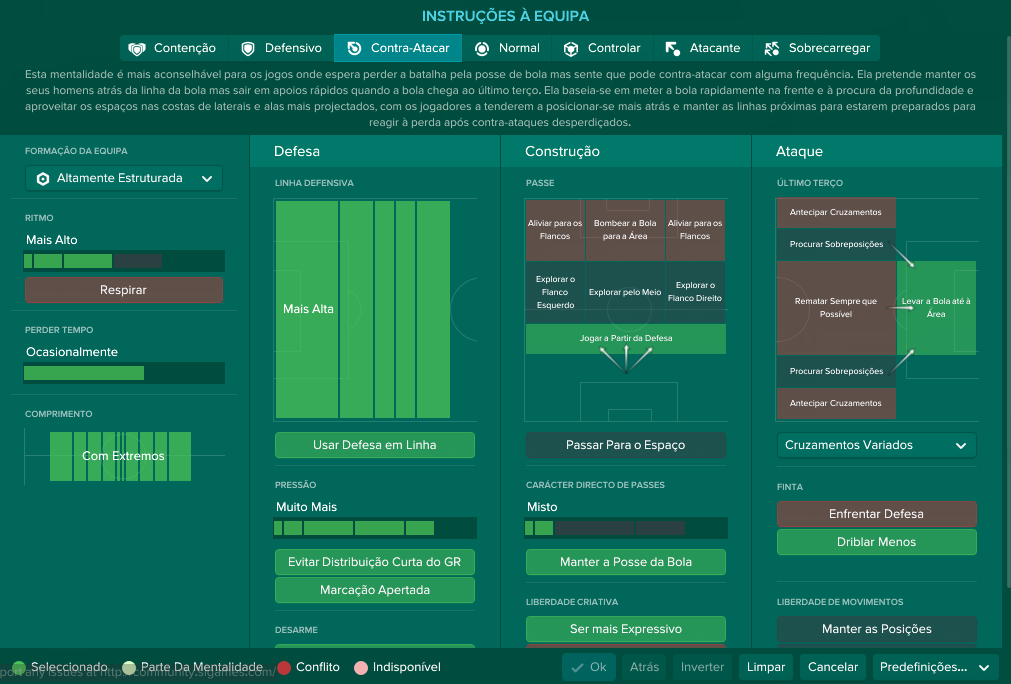Open the Altamente Estruturada formation dropdown
Screen dimensions: 1011x684
point(124,179)
